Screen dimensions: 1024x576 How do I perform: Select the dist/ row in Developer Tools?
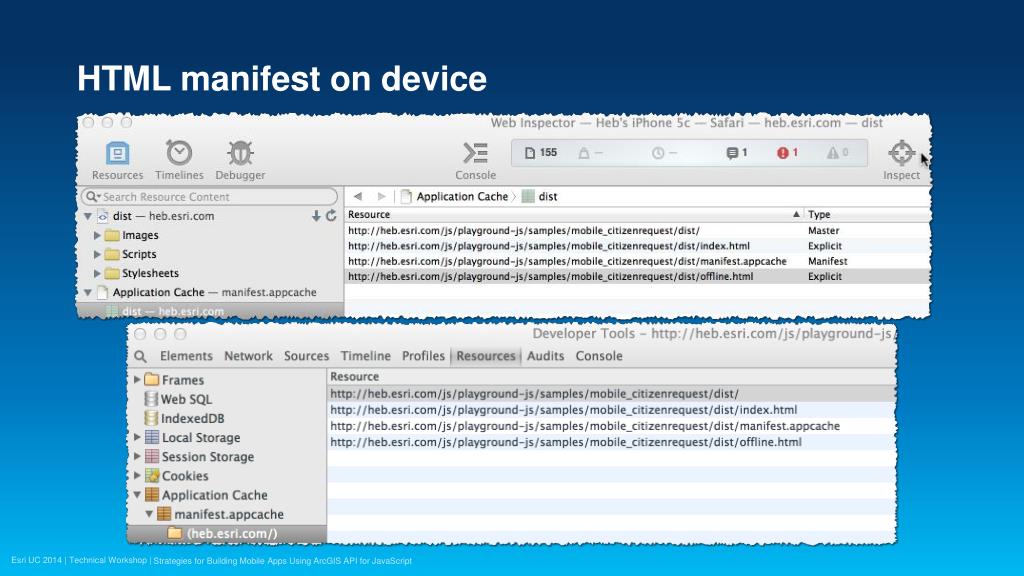(x=611, y=394)
